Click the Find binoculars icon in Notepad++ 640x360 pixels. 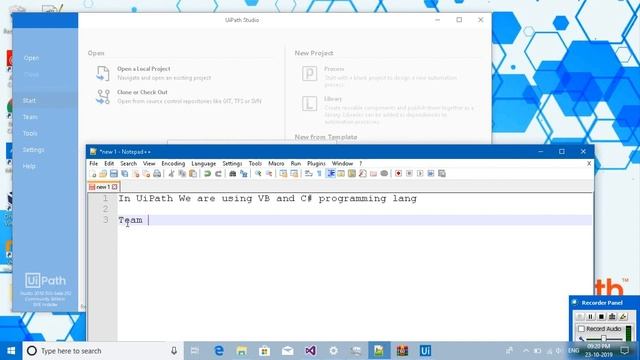pos(233,174)
